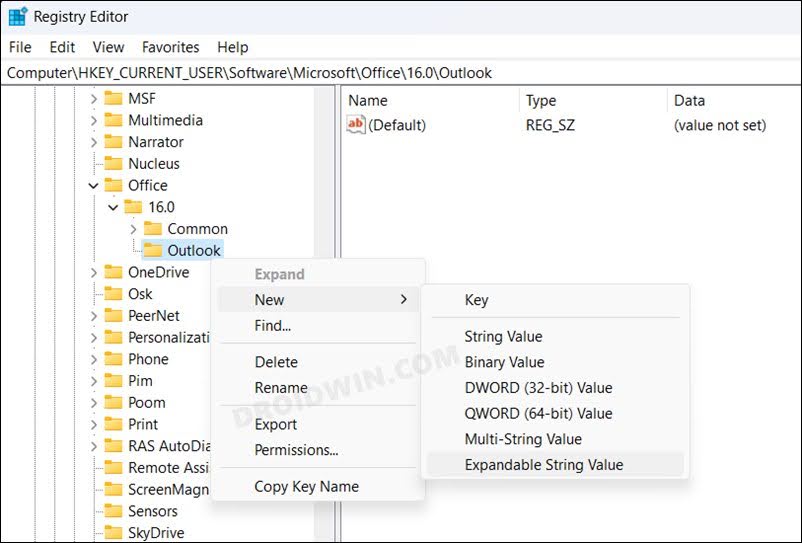Expand the MSF key chevron
Image resolution: width=802 pixels, height=543 pixels.
click(x=94, y=98)
